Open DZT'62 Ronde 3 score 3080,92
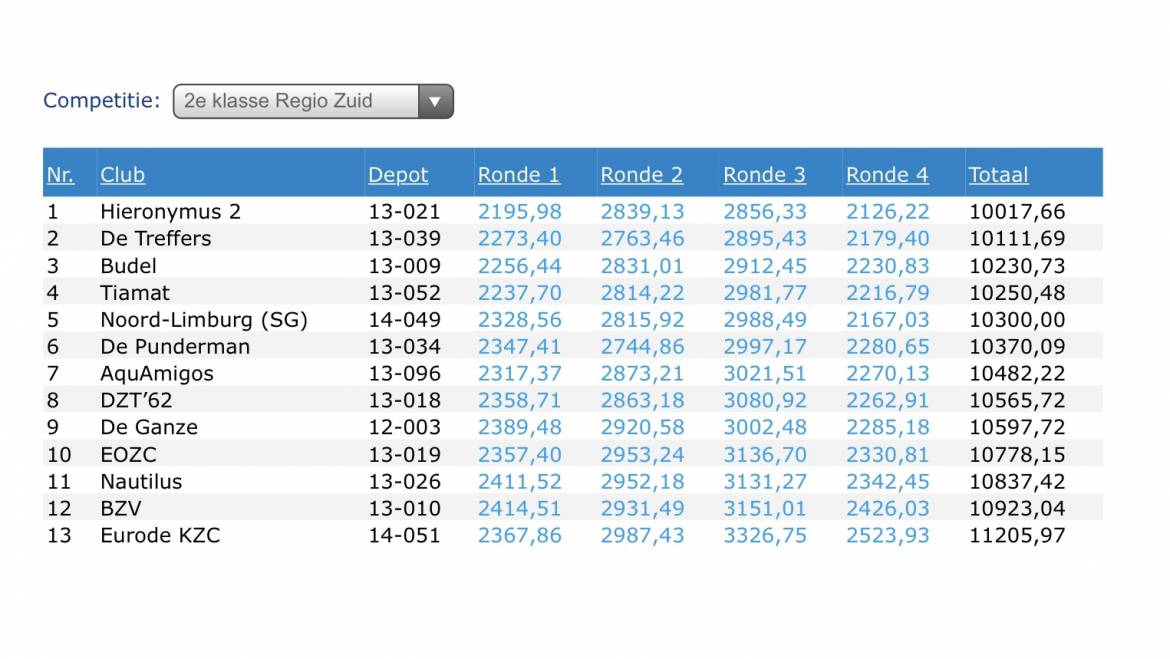The height and width of the screenshot is (659, 1170). [x=765, y=401]
